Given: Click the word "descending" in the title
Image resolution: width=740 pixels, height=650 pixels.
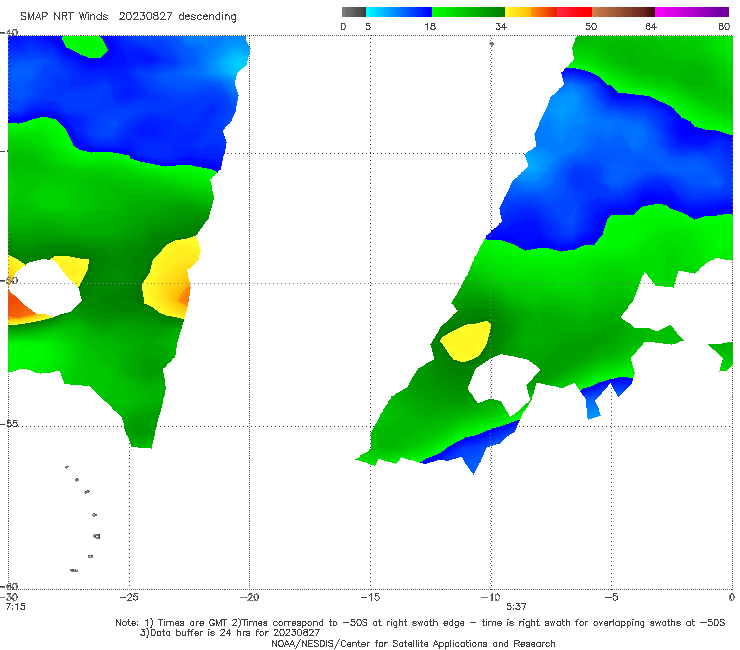Looking at the screenshot, I should tap(207, 17).
